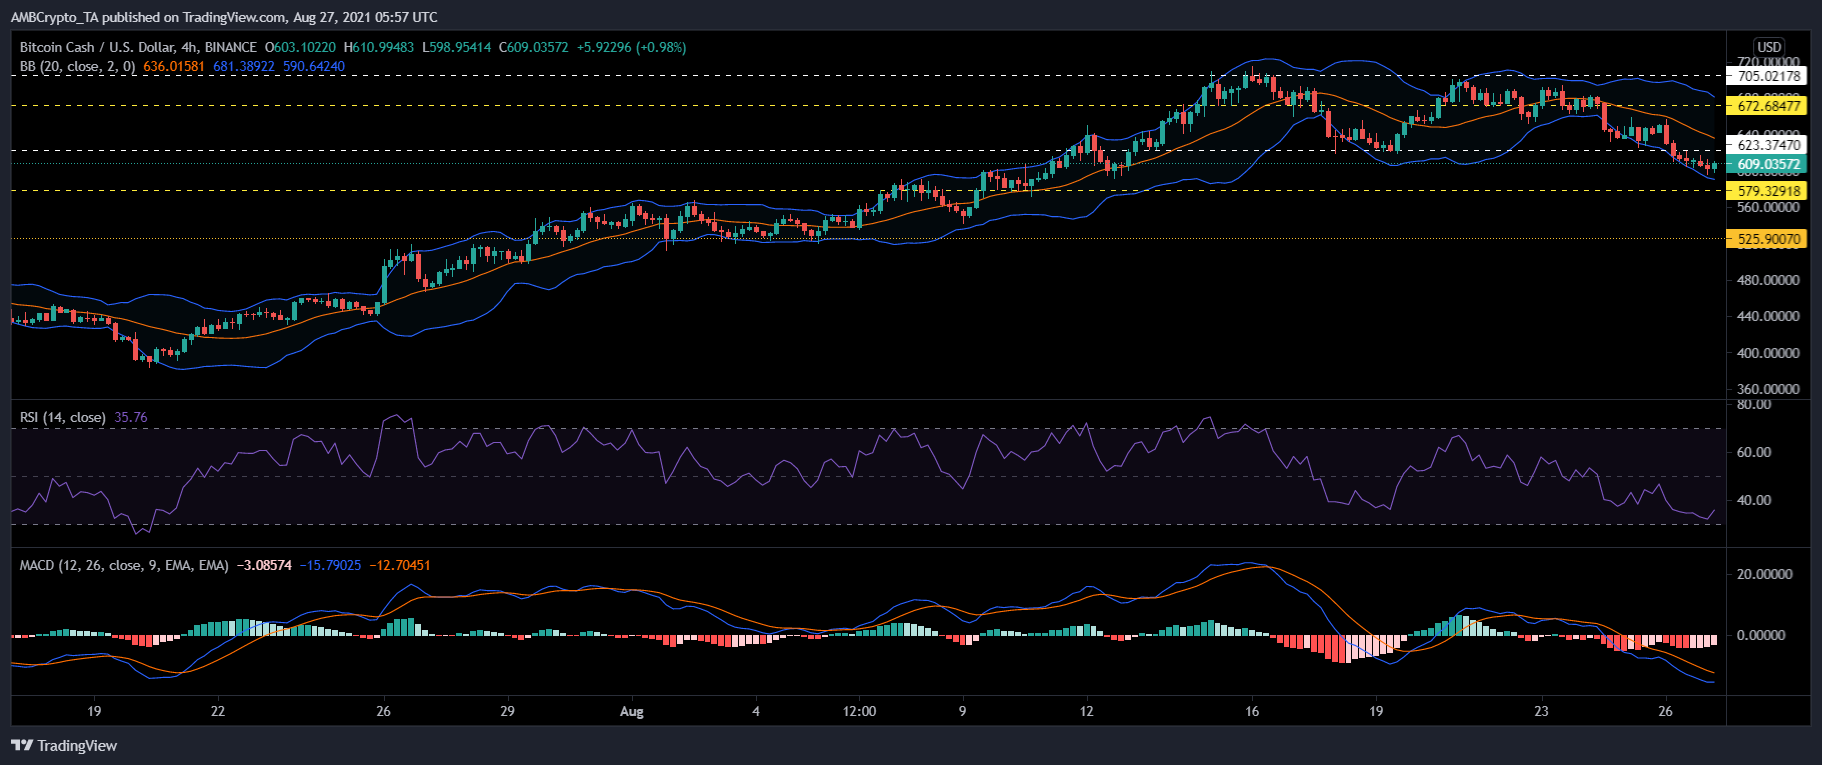Click the 9 date label on time axis

(963, 712)
